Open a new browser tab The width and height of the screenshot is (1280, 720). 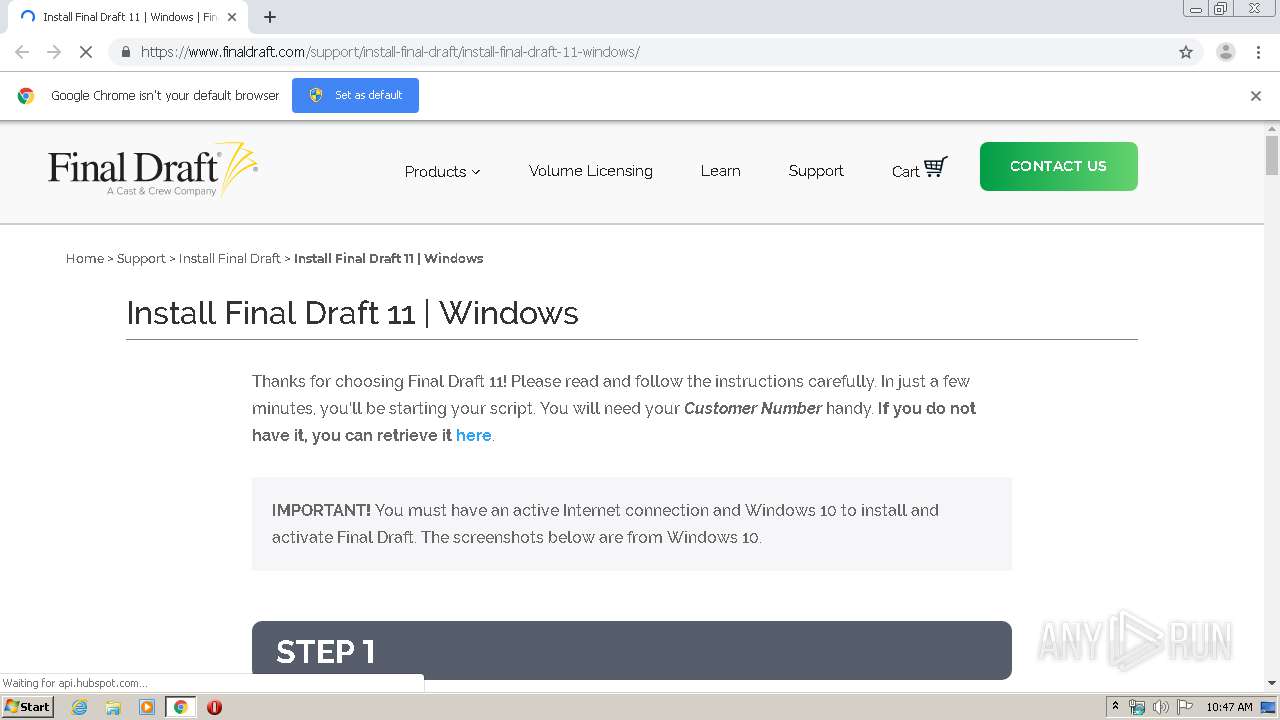point(270,17)
